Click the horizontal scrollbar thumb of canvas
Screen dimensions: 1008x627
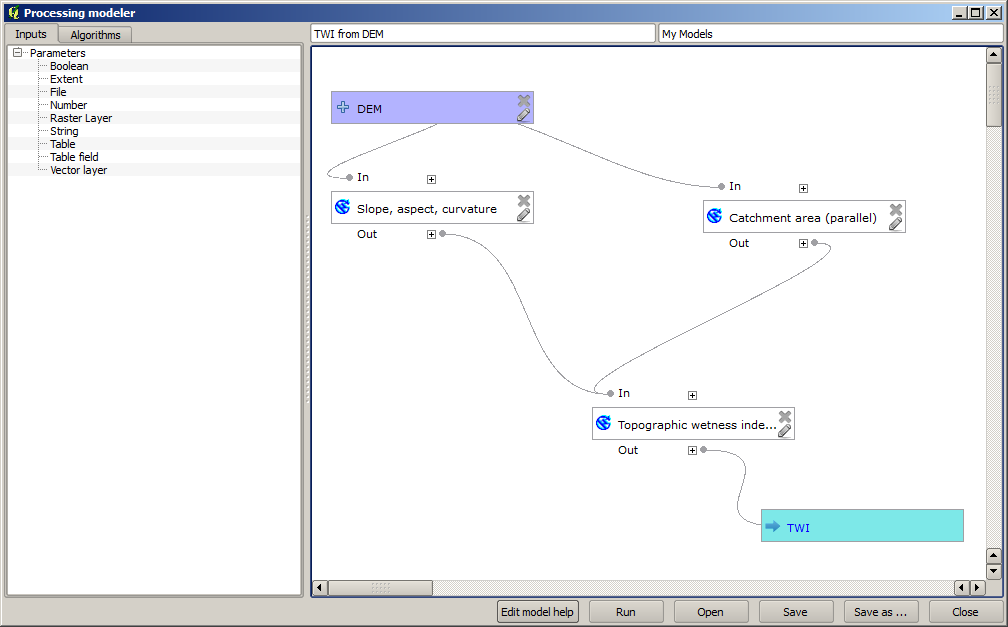click(380, 588)
